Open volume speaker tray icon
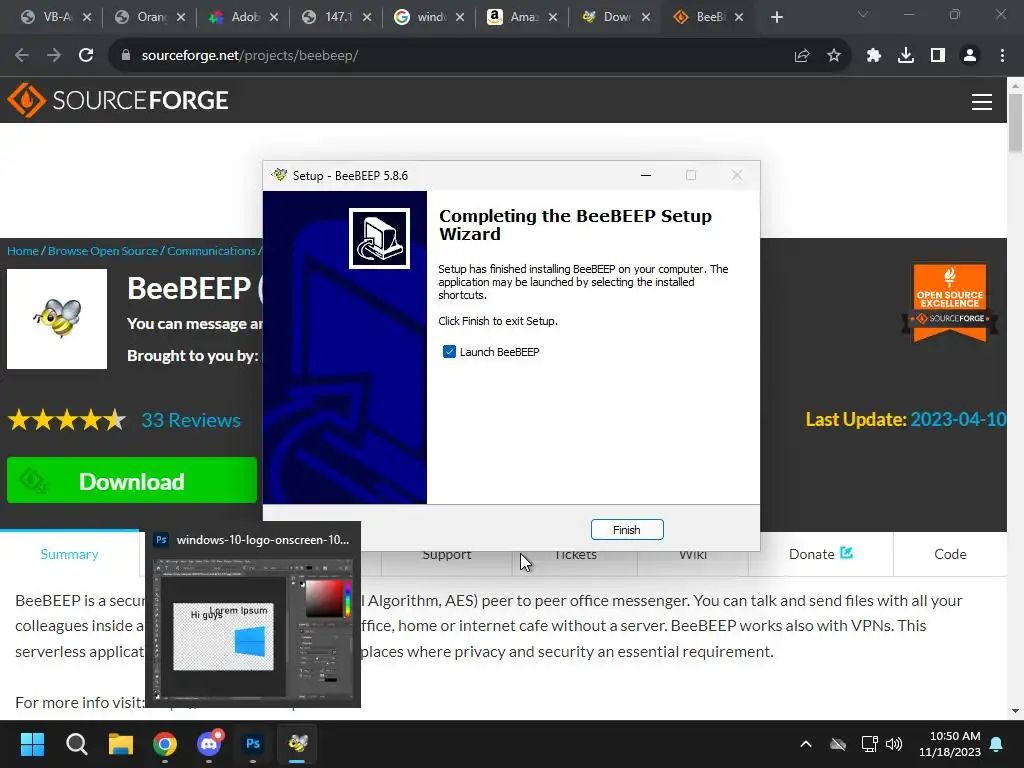This screenshot has width=1024, height=768. pyautogui.click(x=894, y=744)
